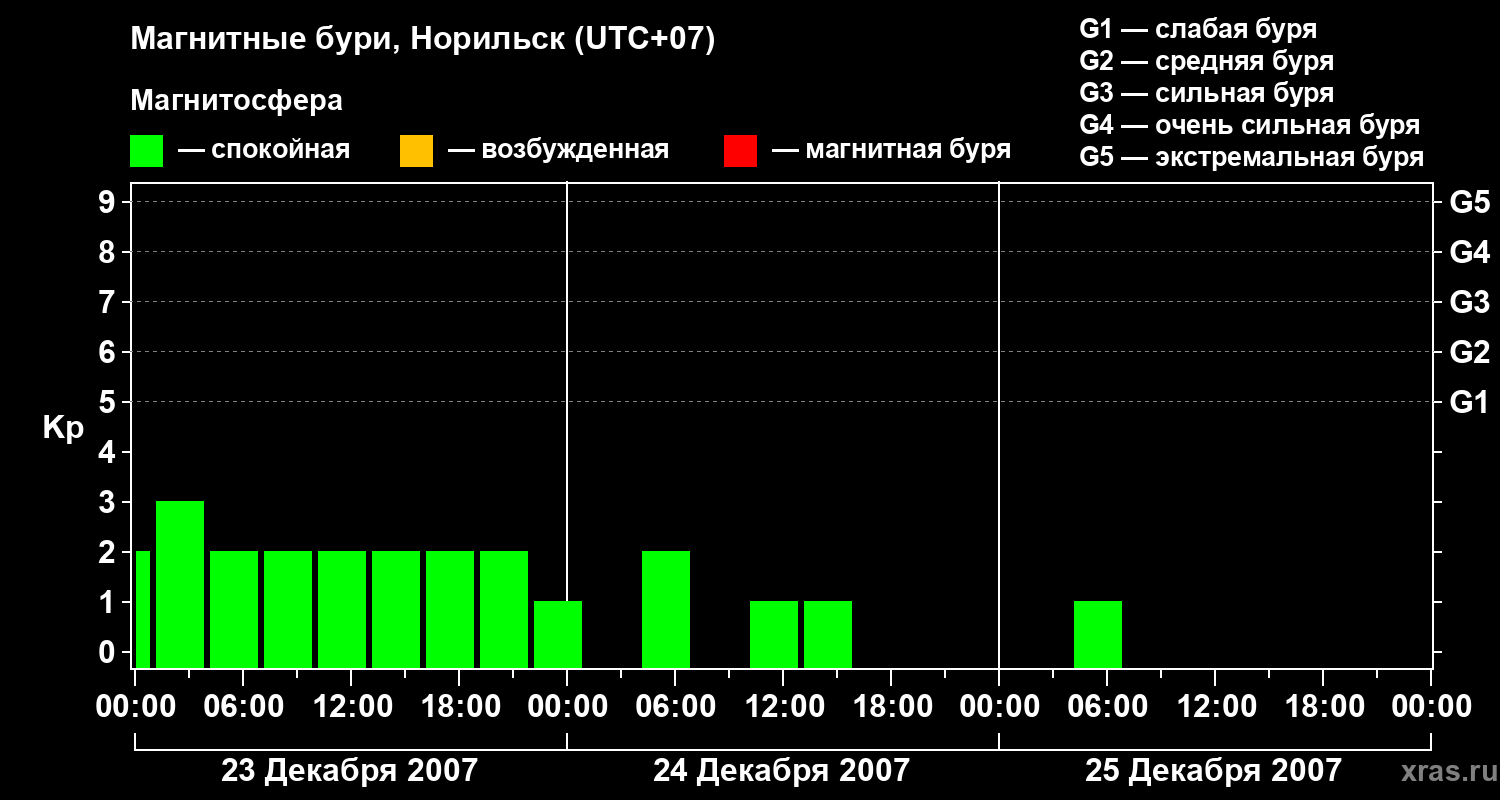This screenshot has height=800, width=1500.
Task: Click the '— спокойная' legend label
Action: click(x=264, y=151)
